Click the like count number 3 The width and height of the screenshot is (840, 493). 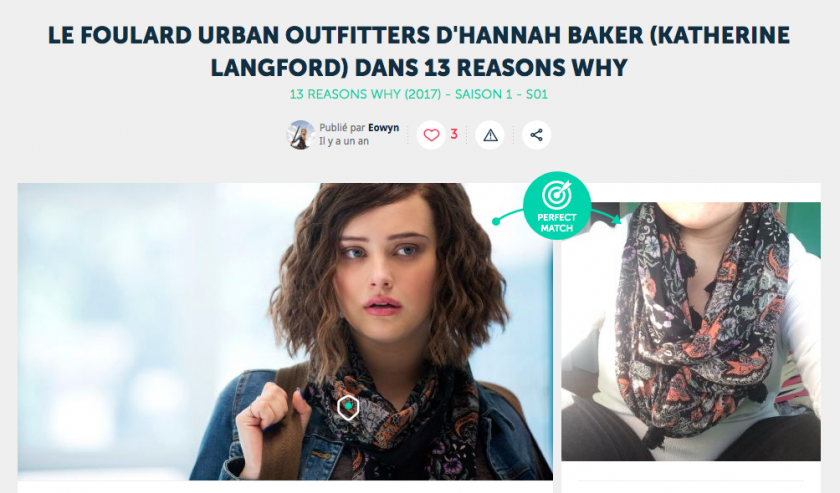point(454,134)
